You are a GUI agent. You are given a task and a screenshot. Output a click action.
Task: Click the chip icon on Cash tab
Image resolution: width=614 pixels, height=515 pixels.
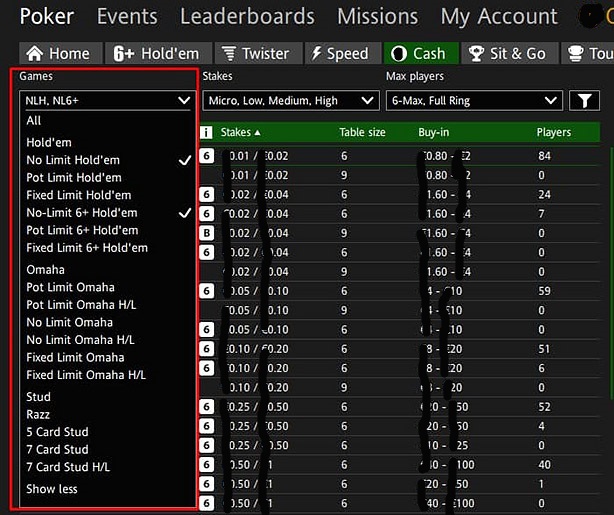[399, 54]
